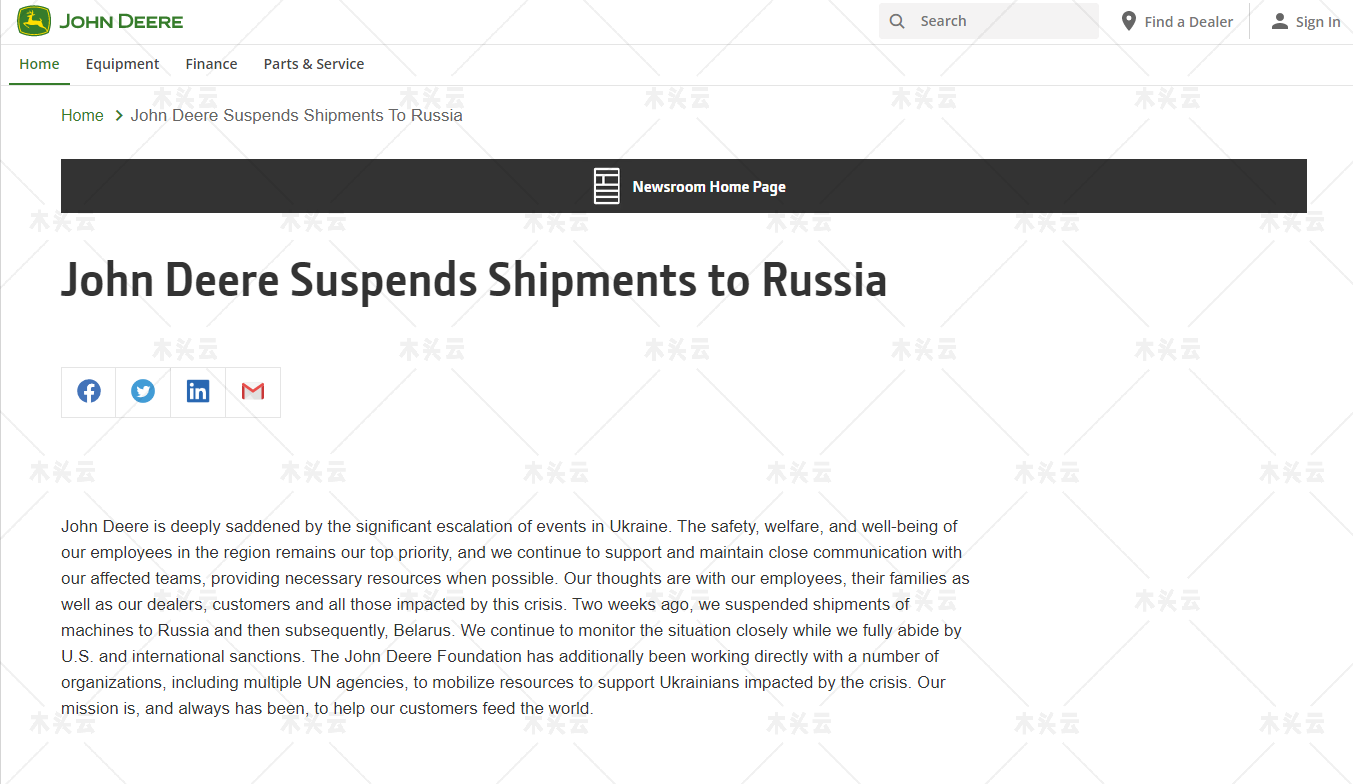The width and height of the screenshot is (1353, 784).
Task: Click the breadcrumb chevron separator
Action: click(119, 116)
